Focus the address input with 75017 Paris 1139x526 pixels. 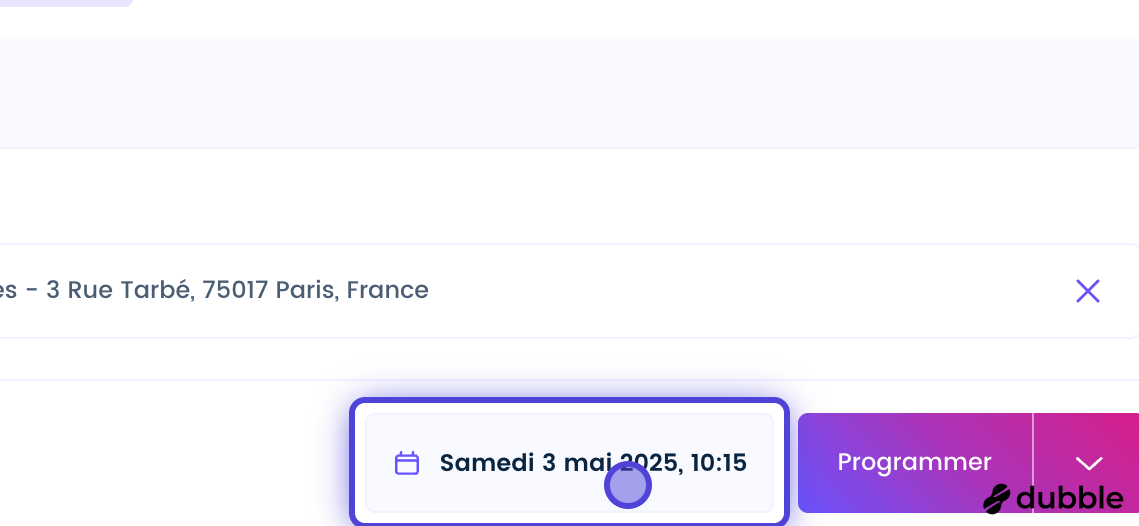point(567,291)
